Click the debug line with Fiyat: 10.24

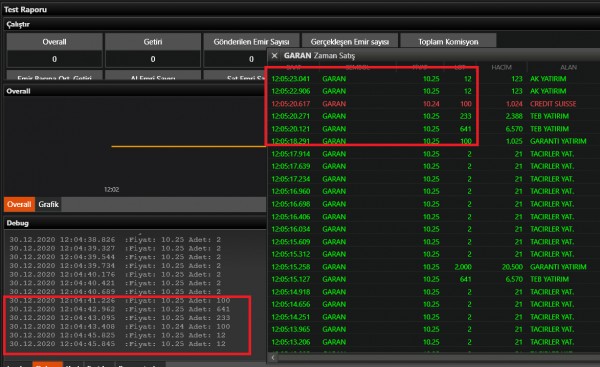click(120, 327)
